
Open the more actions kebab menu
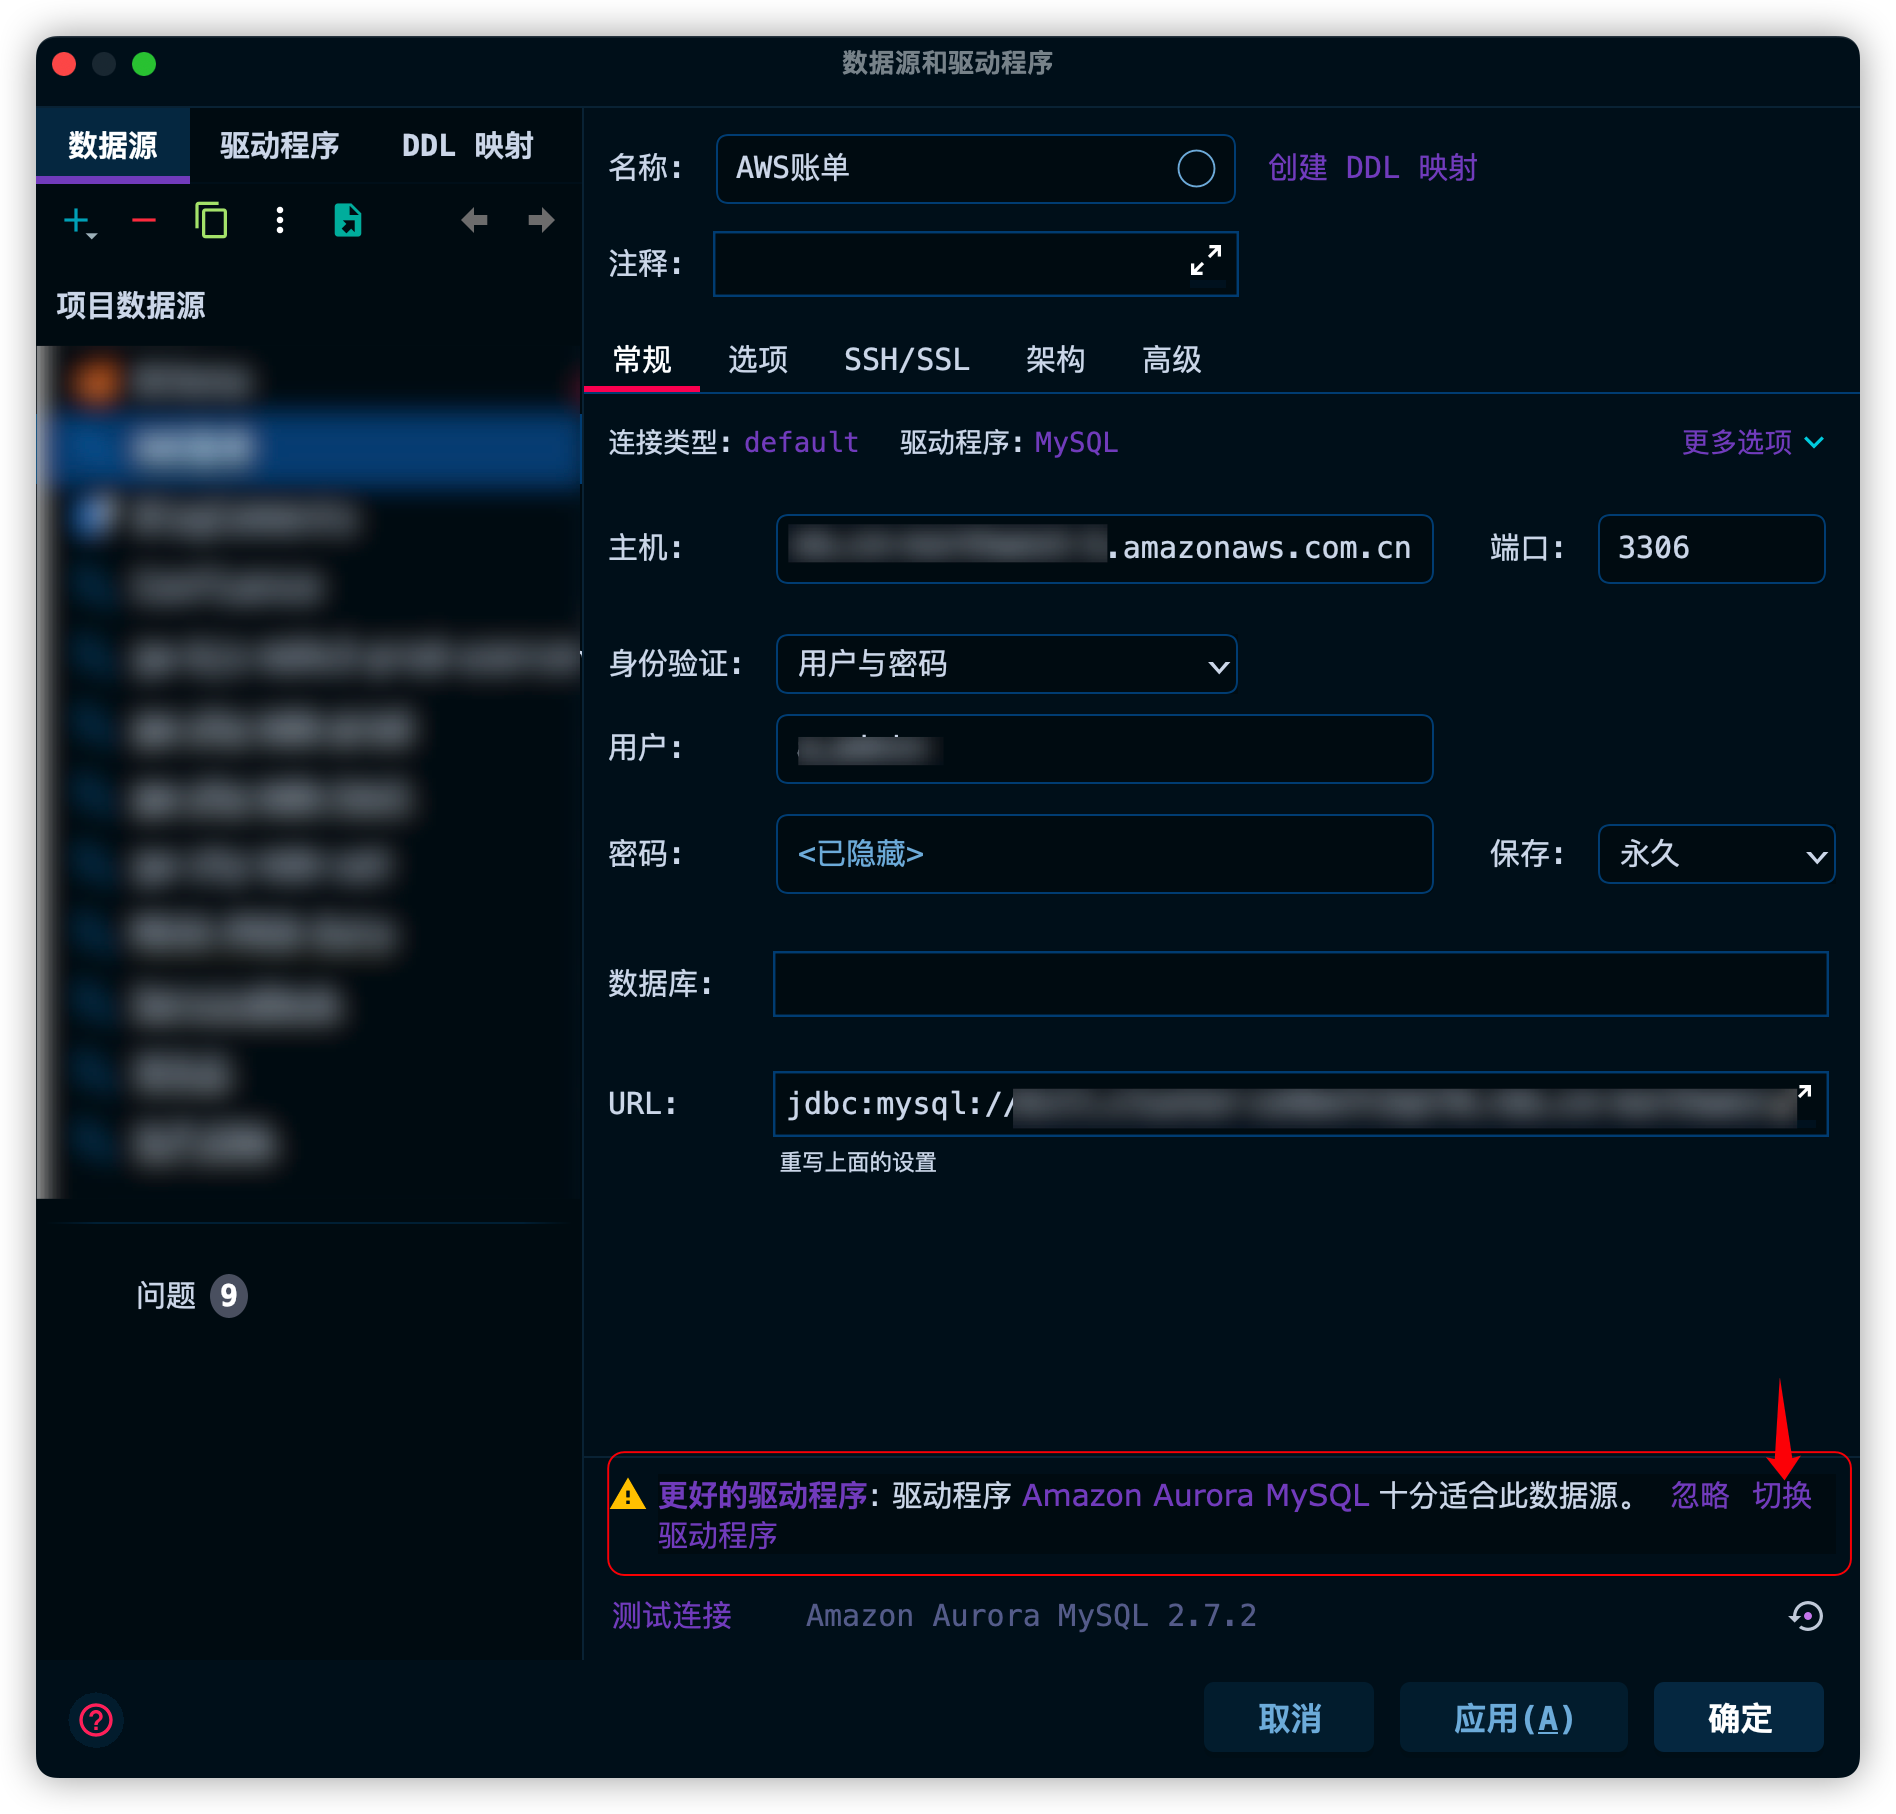pos(279,220)
